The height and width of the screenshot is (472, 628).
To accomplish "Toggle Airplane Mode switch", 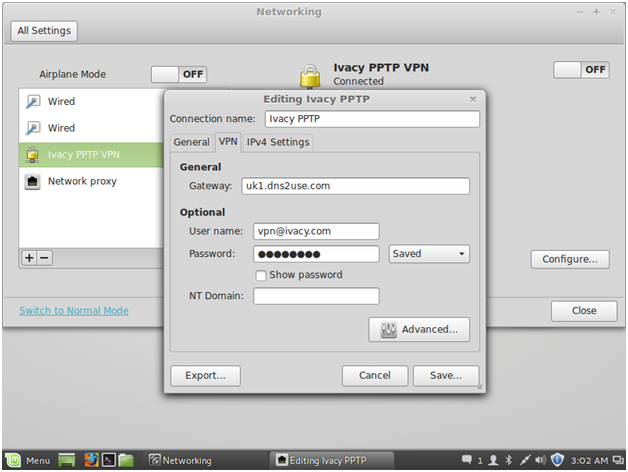I will pyautogui.click(x=179, y=75).
